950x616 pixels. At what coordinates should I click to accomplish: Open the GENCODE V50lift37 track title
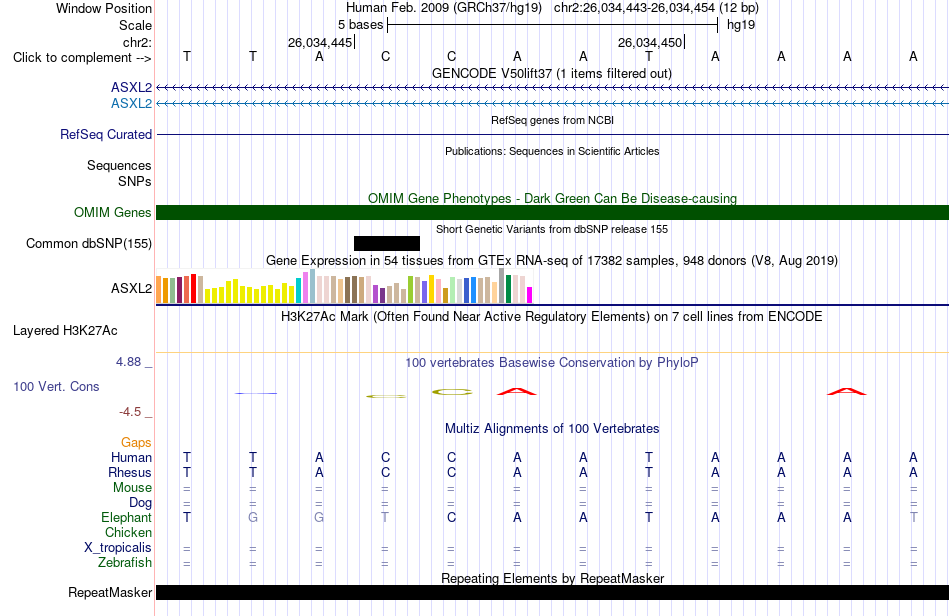(x=552, y=73)
